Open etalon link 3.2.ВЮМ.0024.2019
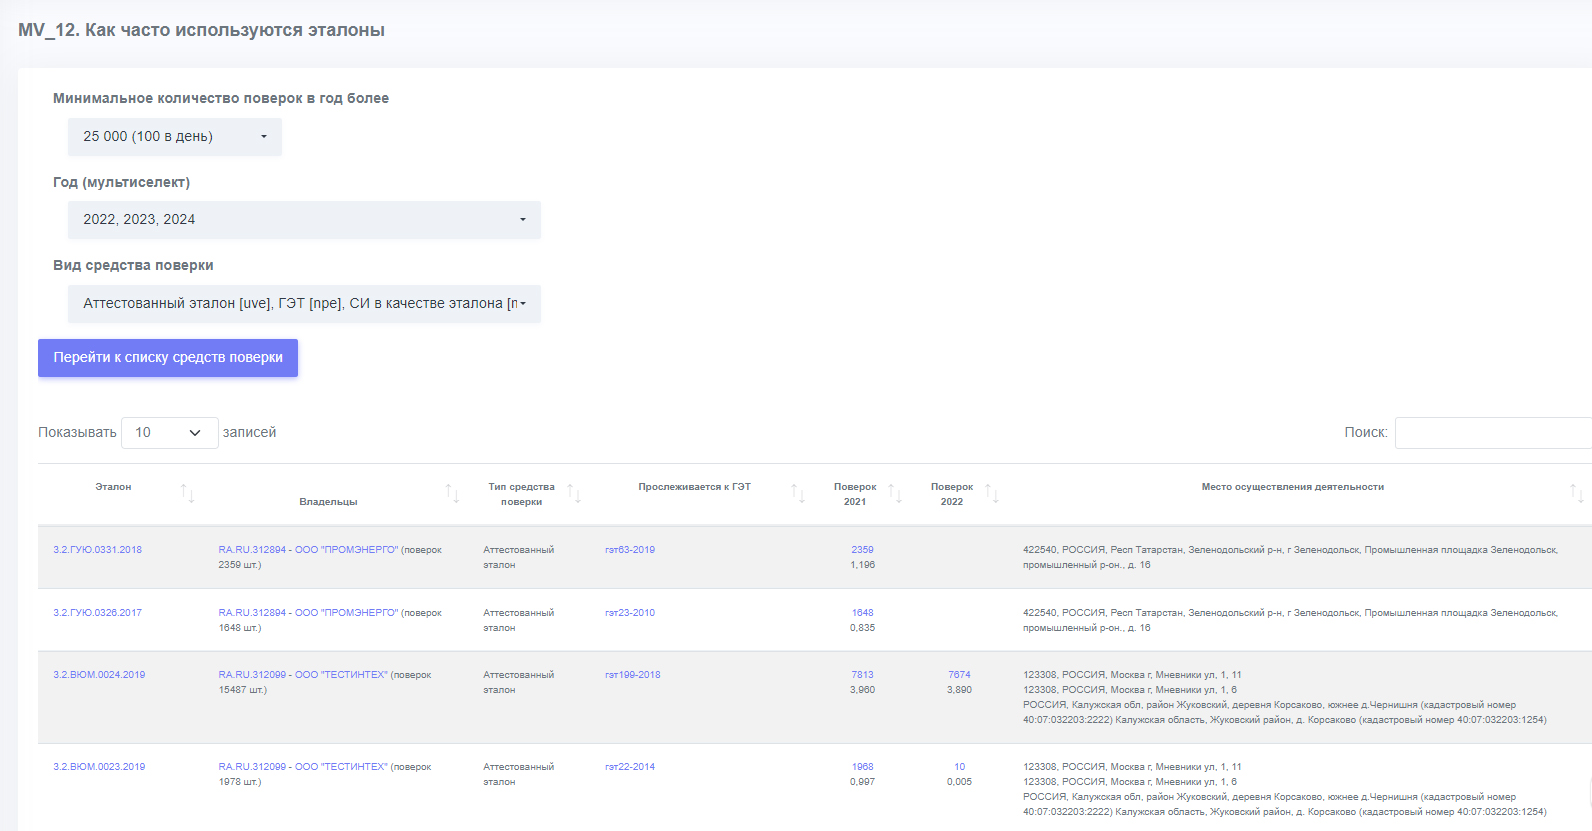 99,675
